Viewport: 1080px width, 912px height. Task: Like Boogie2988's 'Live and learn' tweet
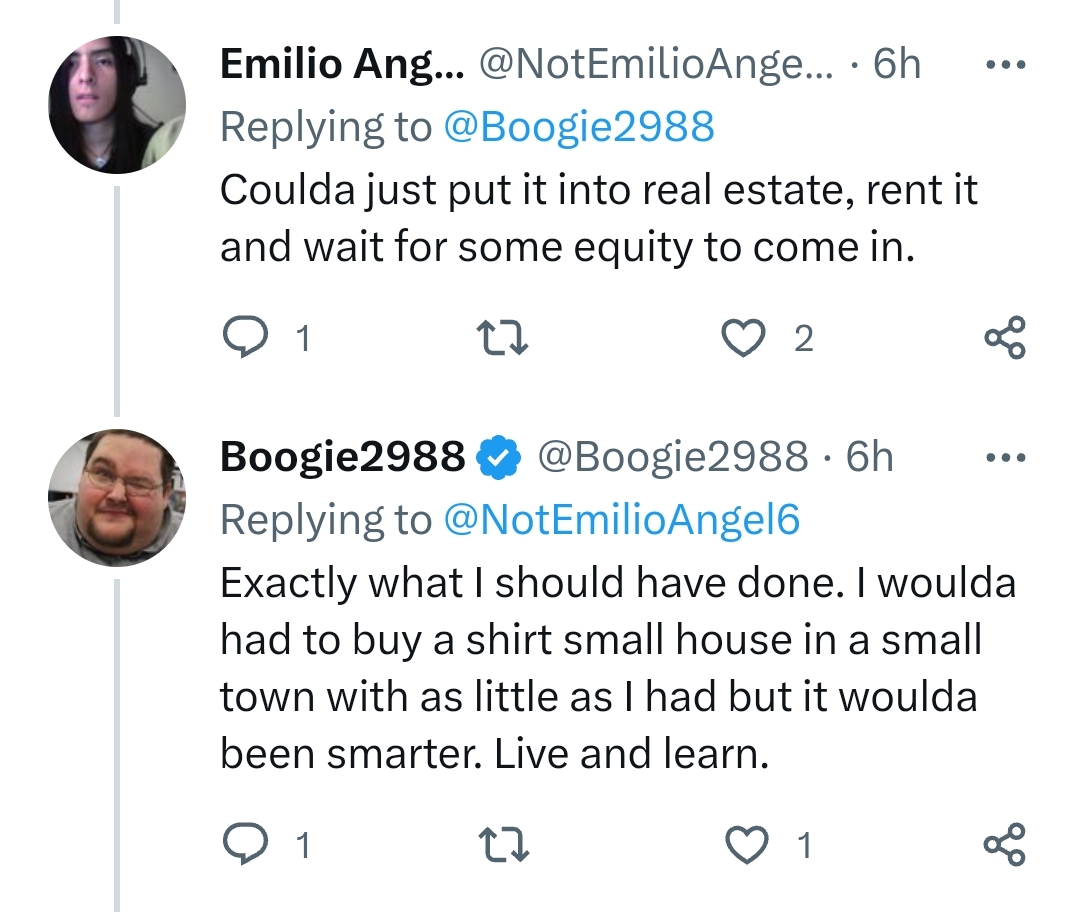click(x=741, y=846)
